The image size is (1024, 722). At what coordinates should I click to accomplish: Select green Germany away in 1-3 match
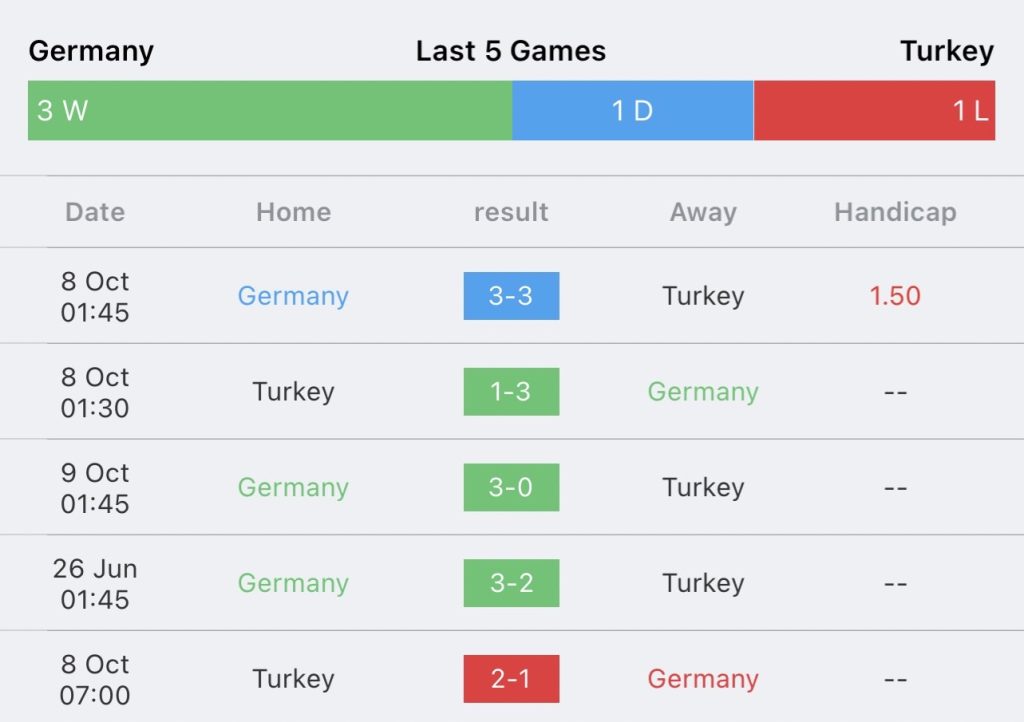click(x=703, y=392)
